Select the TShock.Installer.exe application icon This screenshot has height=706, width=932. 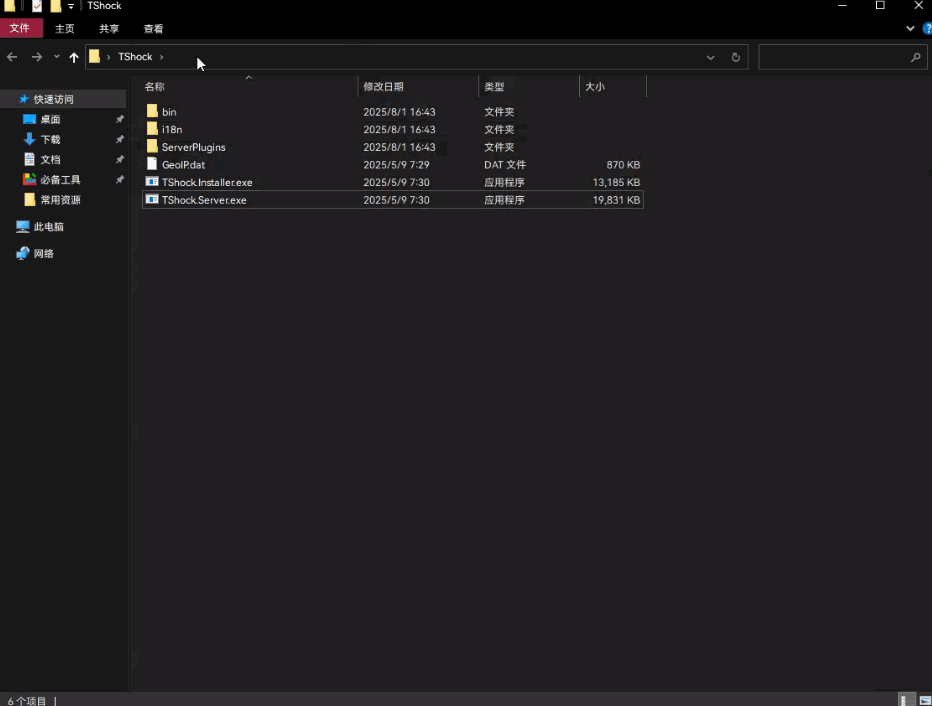click(152, 182)
